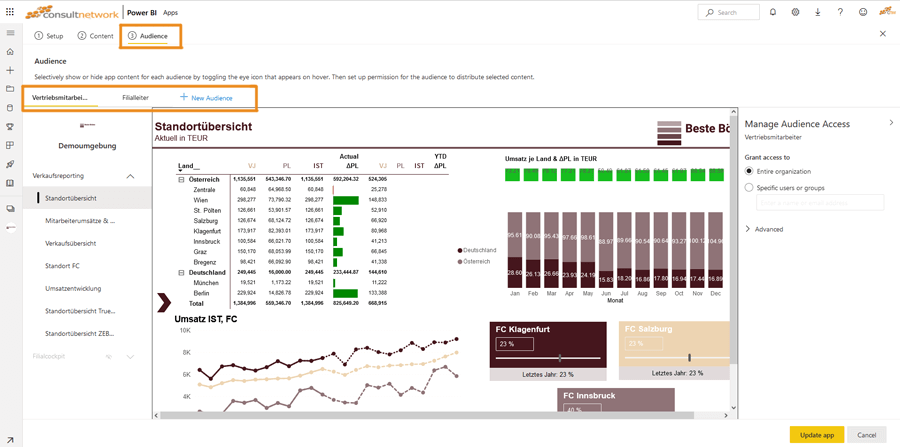Click the feedback smiley icon
Image resolution: width=900 pixels, height=447 pixels.
click(863, 12)
